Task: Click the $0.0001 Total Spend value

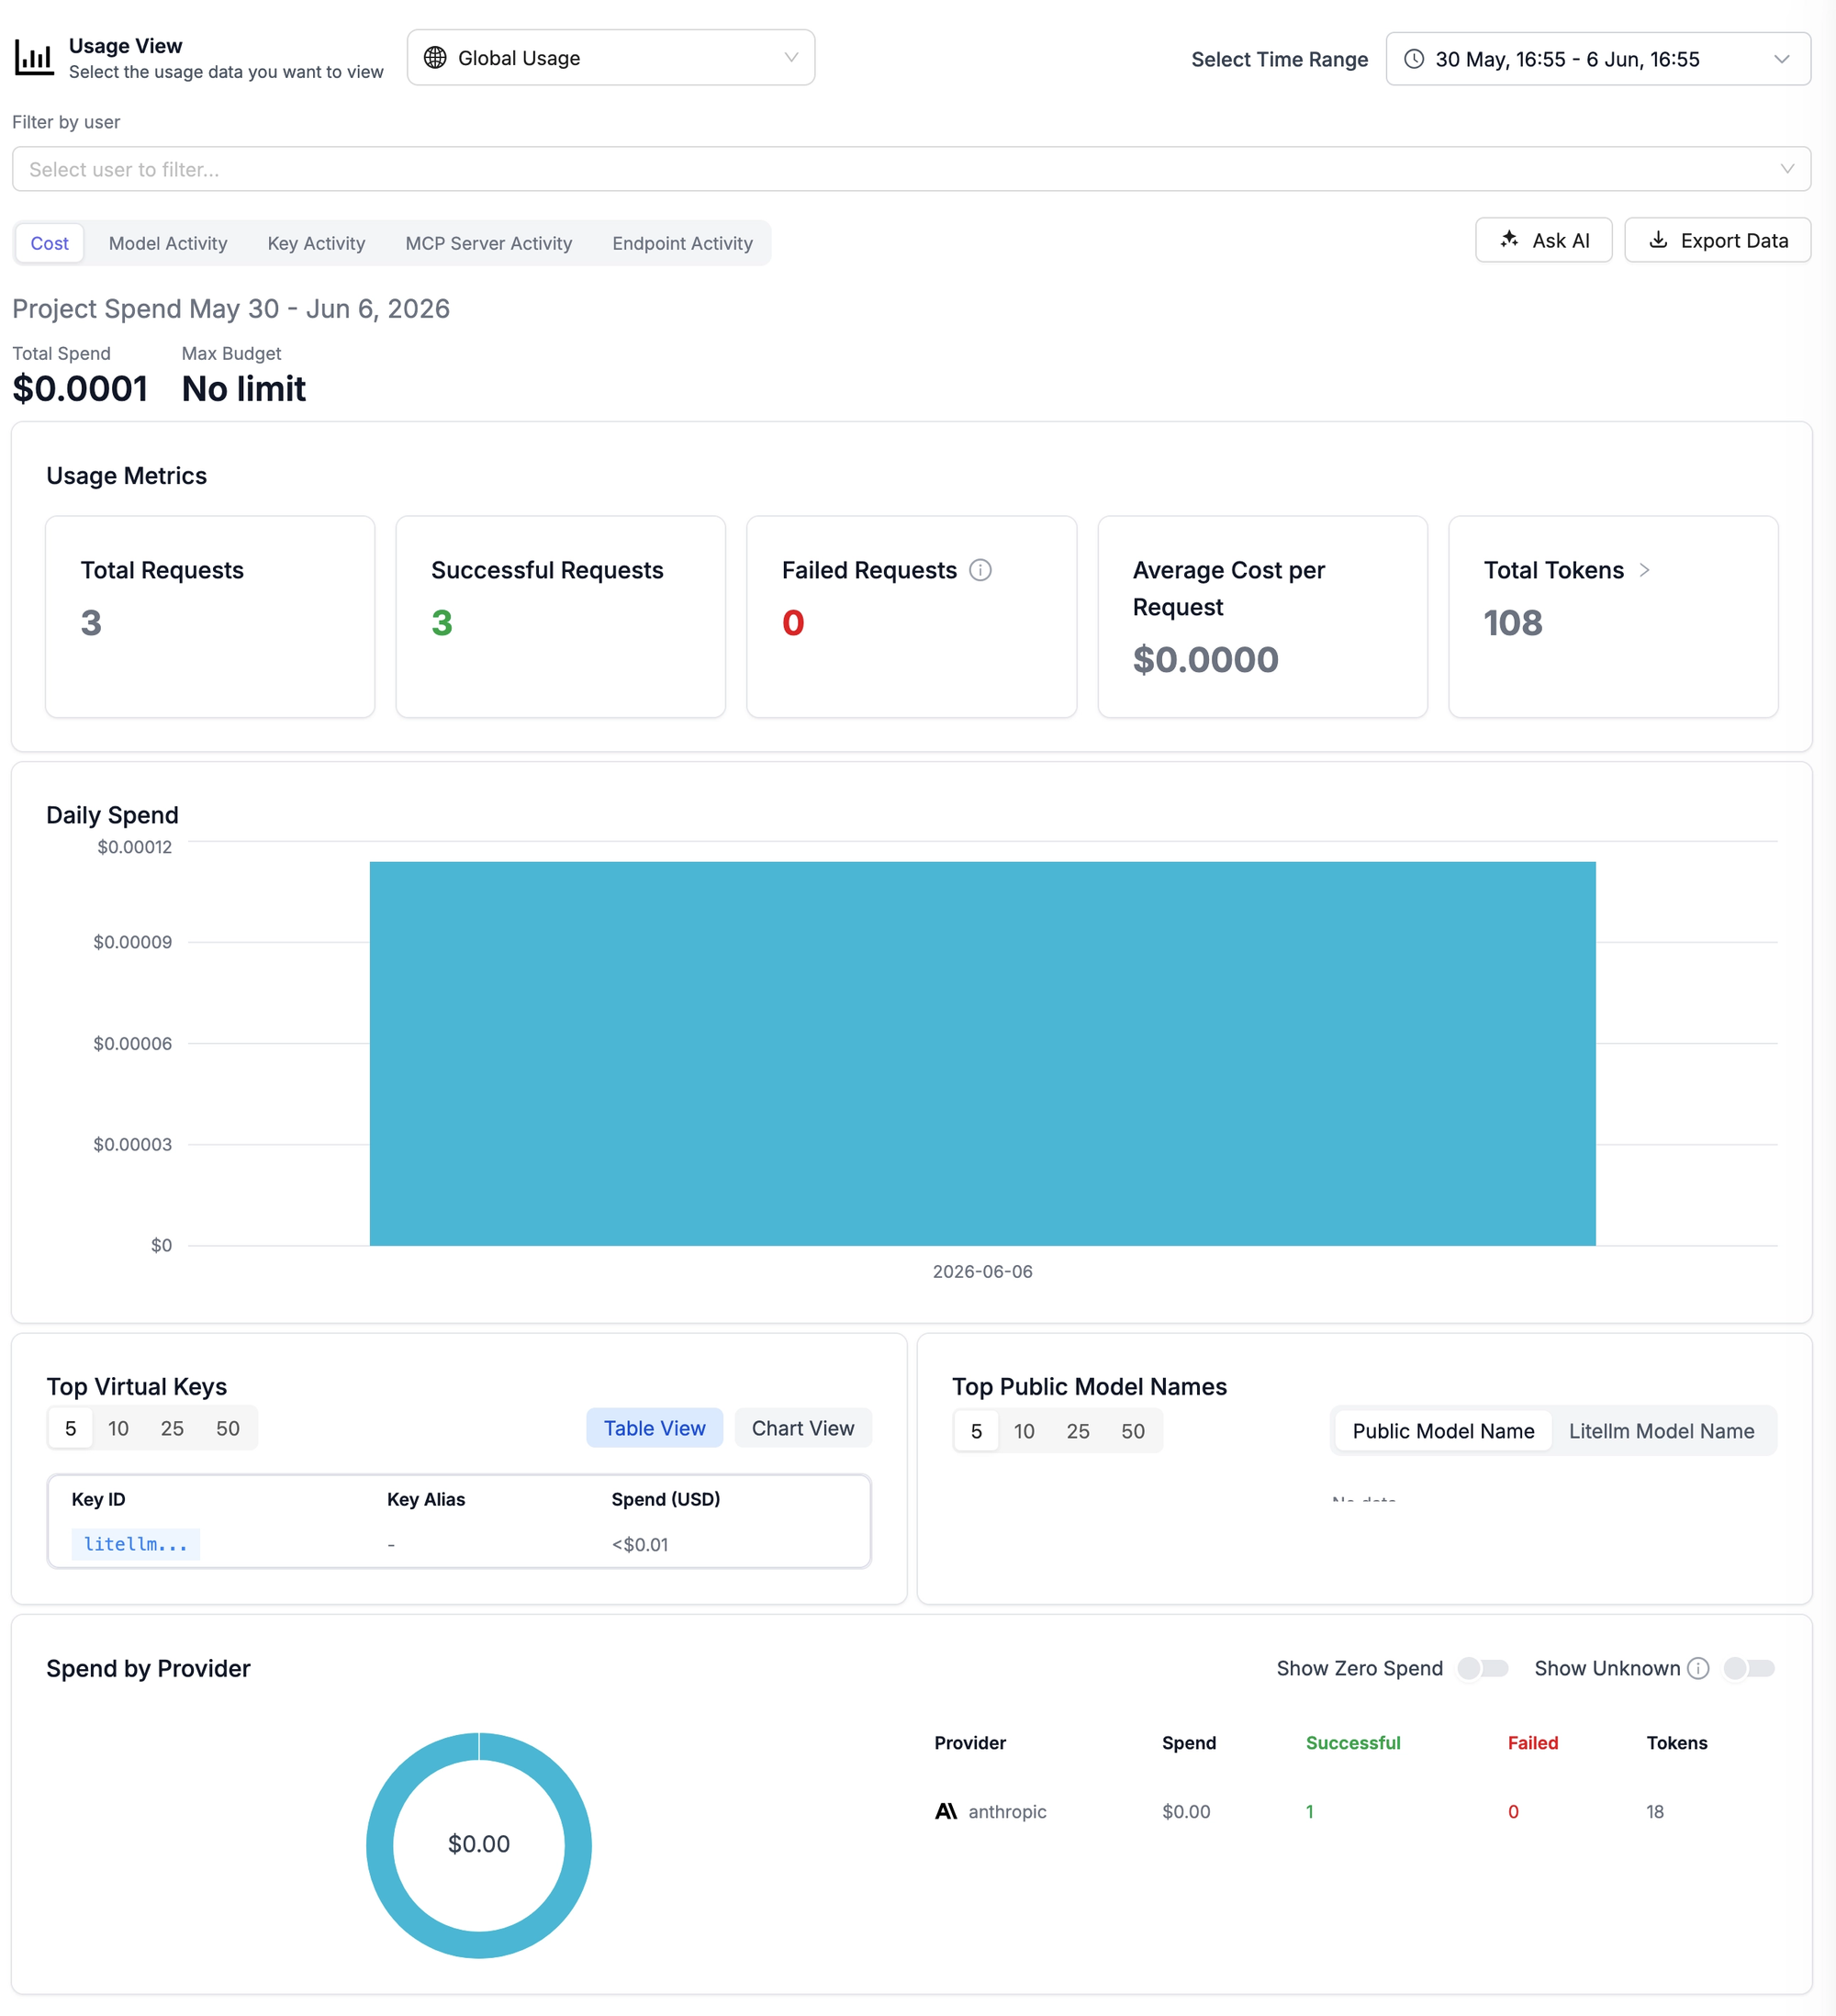Action: (80, 389)
